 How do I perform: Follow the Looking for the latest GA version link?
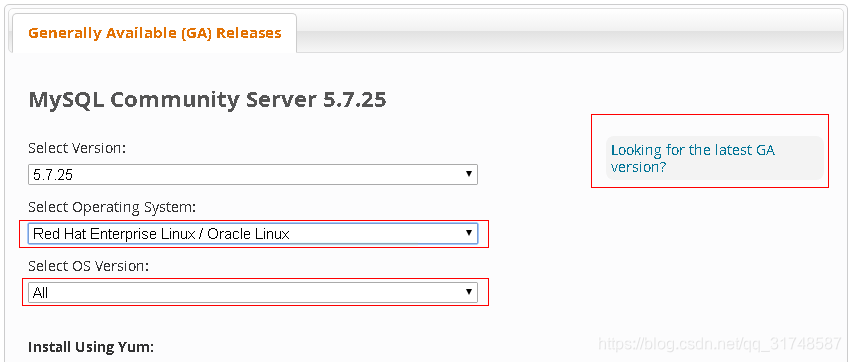coord(693,158)
